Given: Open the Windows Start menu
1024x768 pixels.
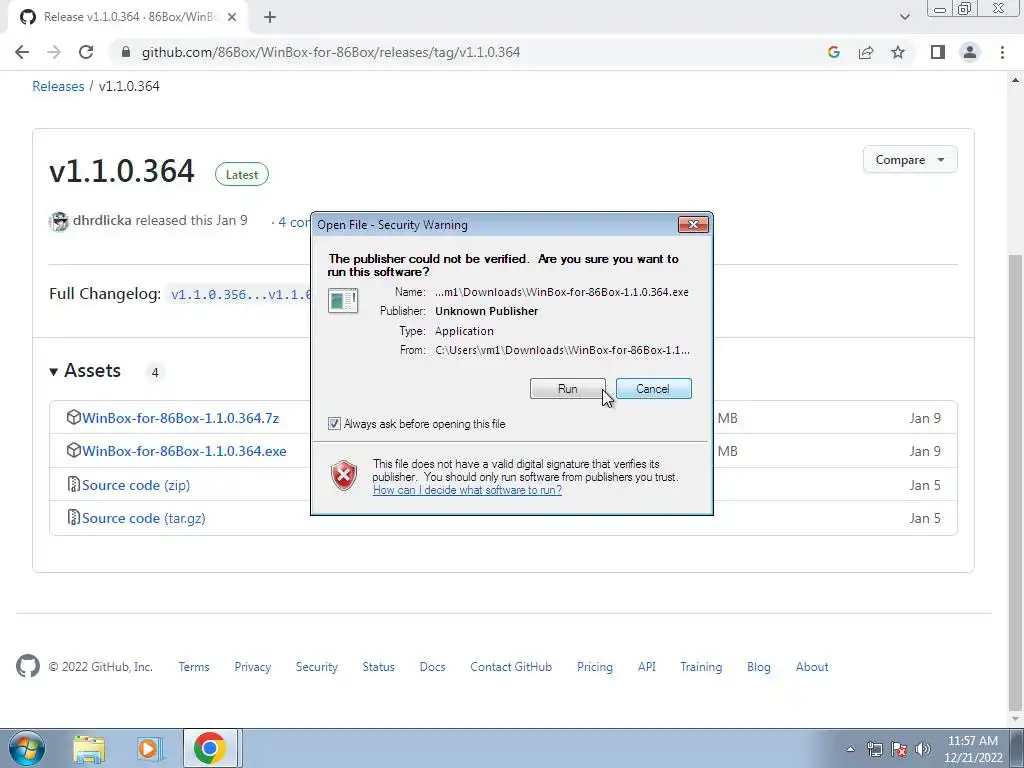Looking at the screenshot, I should (x=27, y=748).
